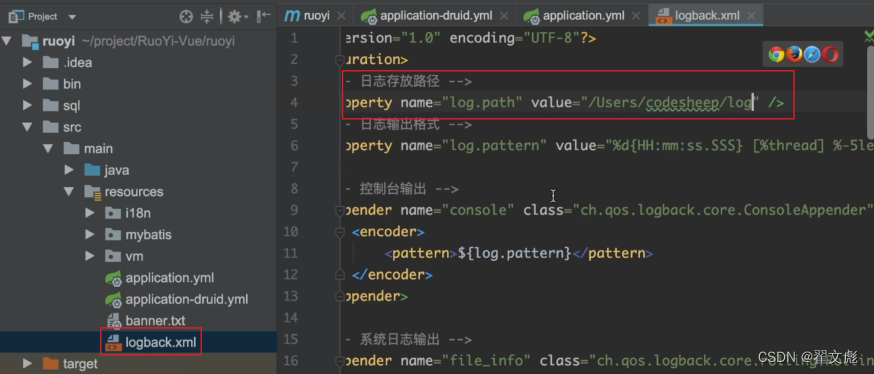Click the locate/scroll-from-source target icon
The image size is (874, 374).
coord(186,17)
